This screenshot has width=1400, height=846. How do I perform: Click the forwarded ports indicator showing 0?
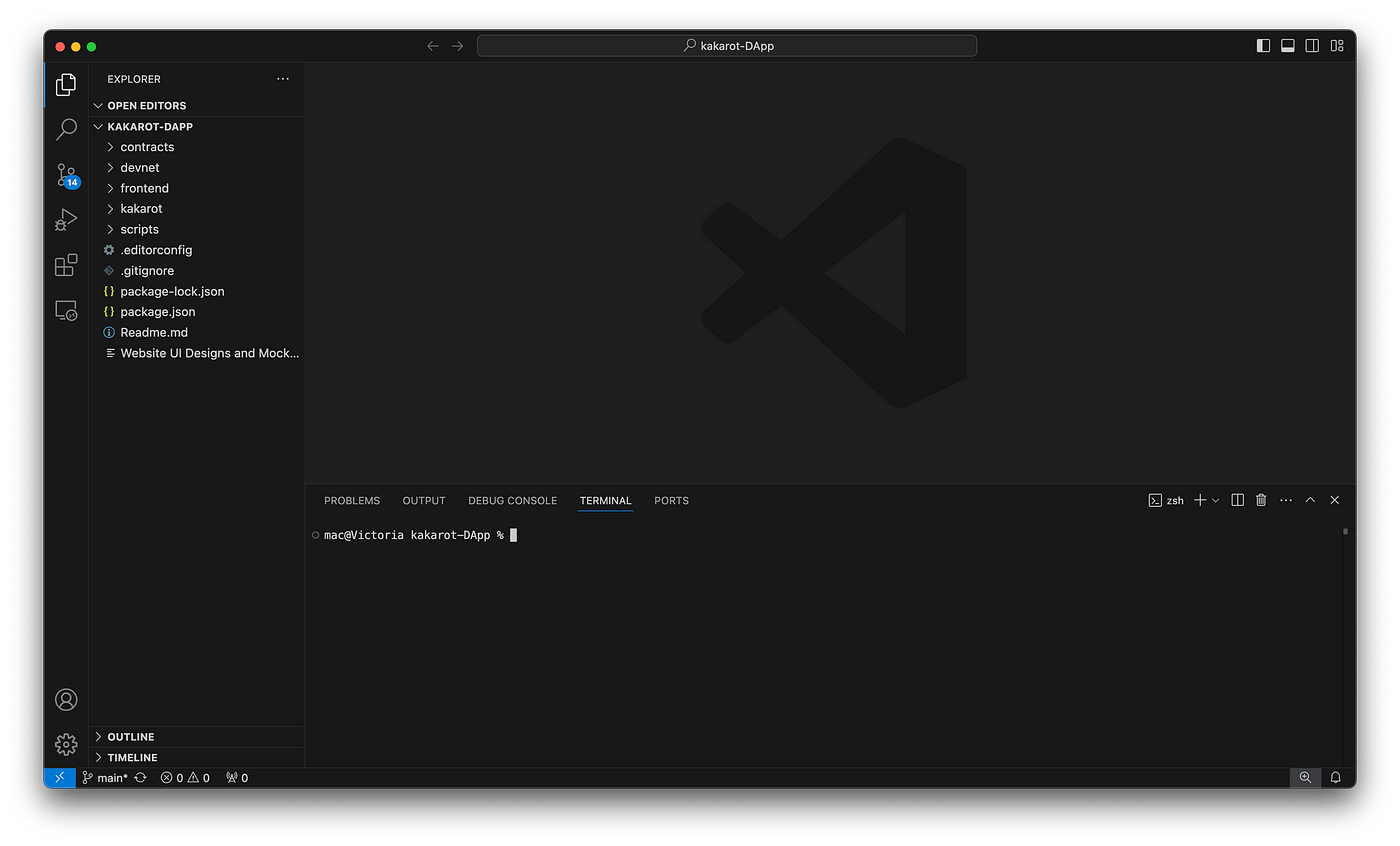[x=237, y=777]
